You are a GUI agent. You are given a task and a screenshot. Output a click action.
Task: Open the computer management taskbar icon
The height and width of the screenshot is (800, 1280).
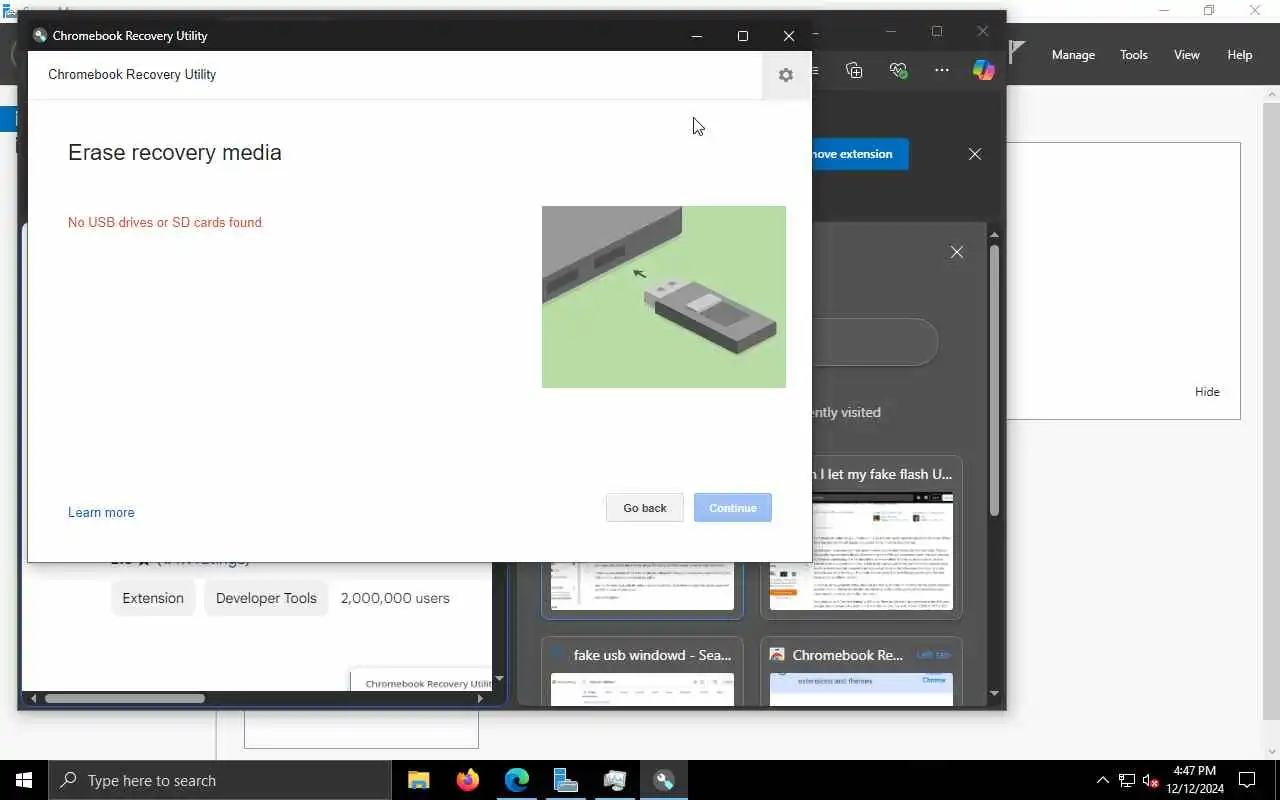(x=615, y=780)
